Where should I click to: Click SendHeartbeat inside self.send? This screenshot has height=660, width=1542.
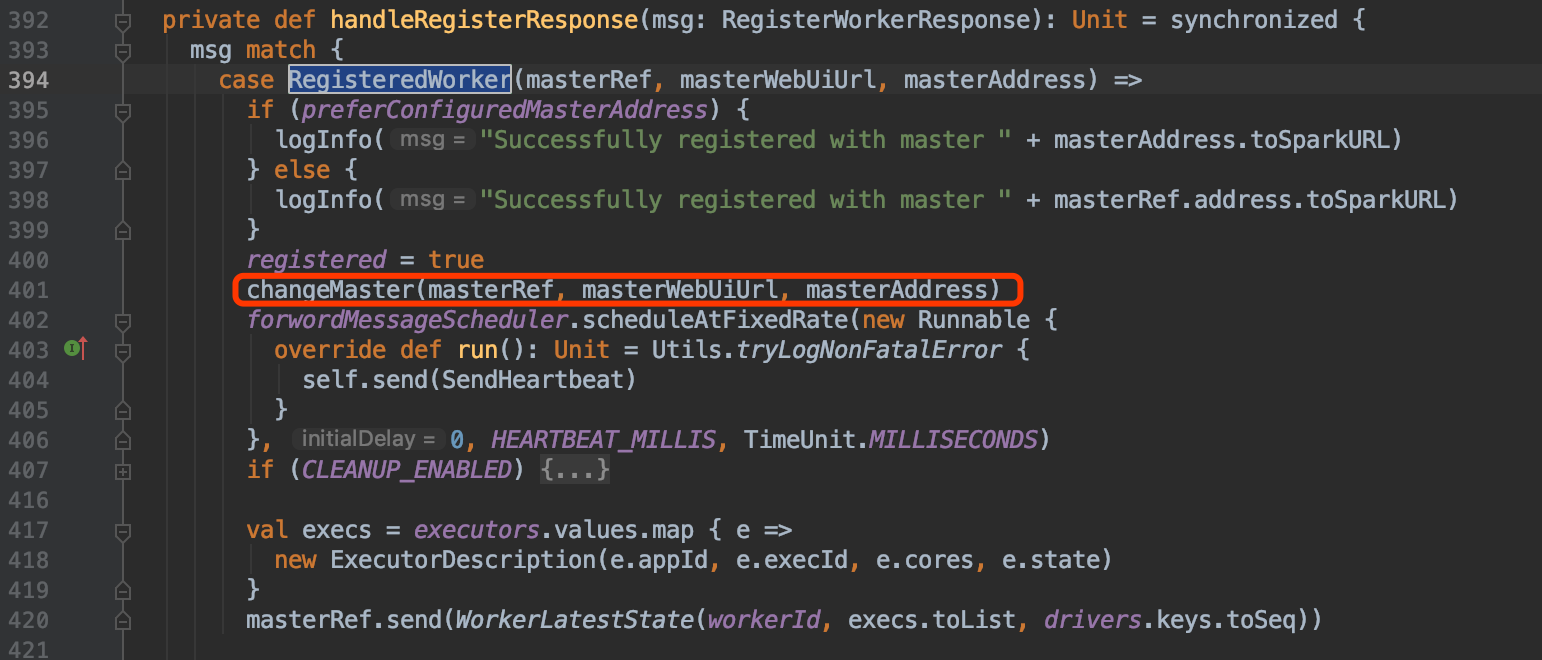(533, 380)
